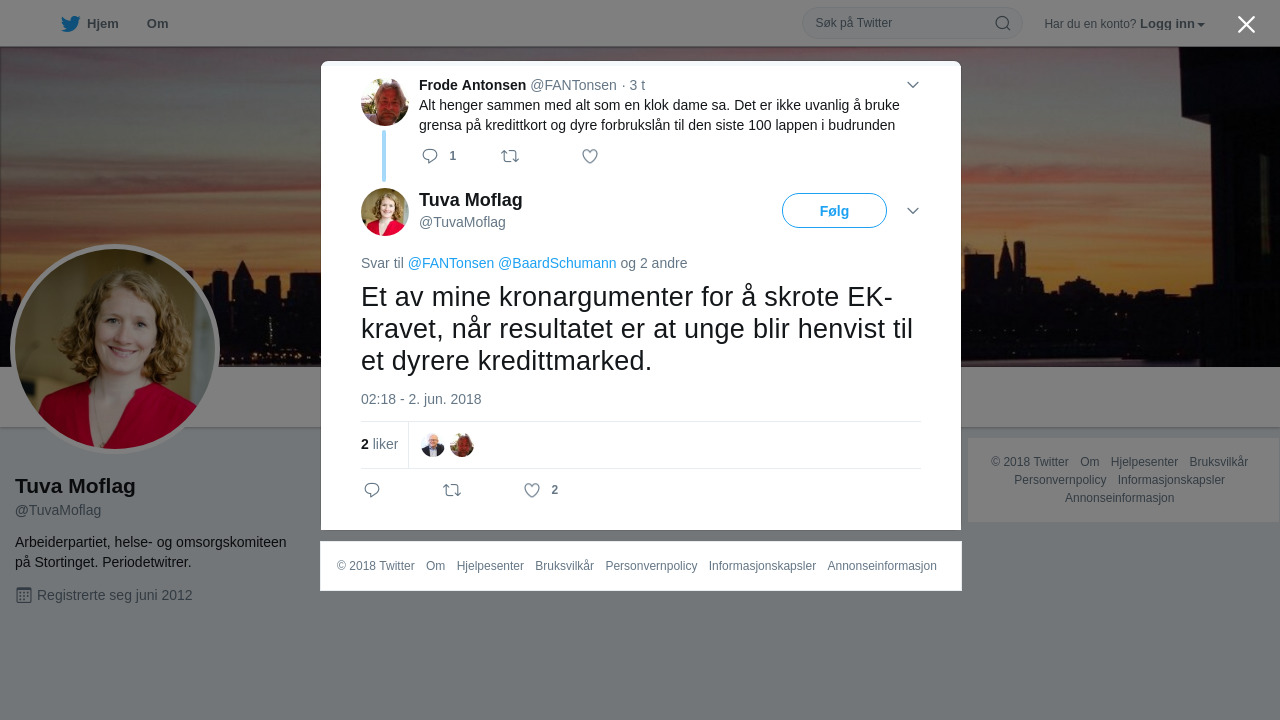The image size is (1280, 720).
Task: Open the @BaardSchumann mention link
Action: tap(557, 263)
